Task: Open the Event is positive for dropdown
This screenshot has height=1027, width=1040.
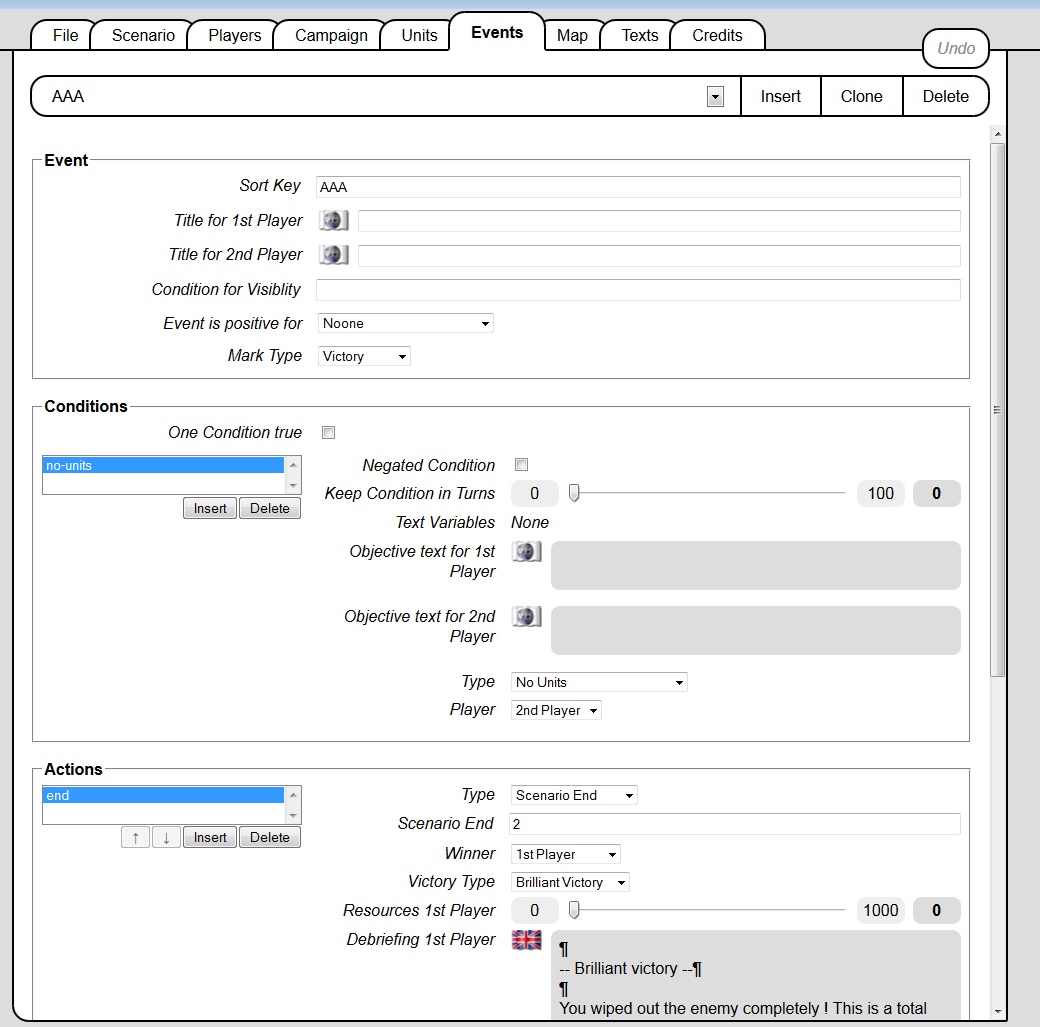Action: pyautogui.click(x=405, y=323)
